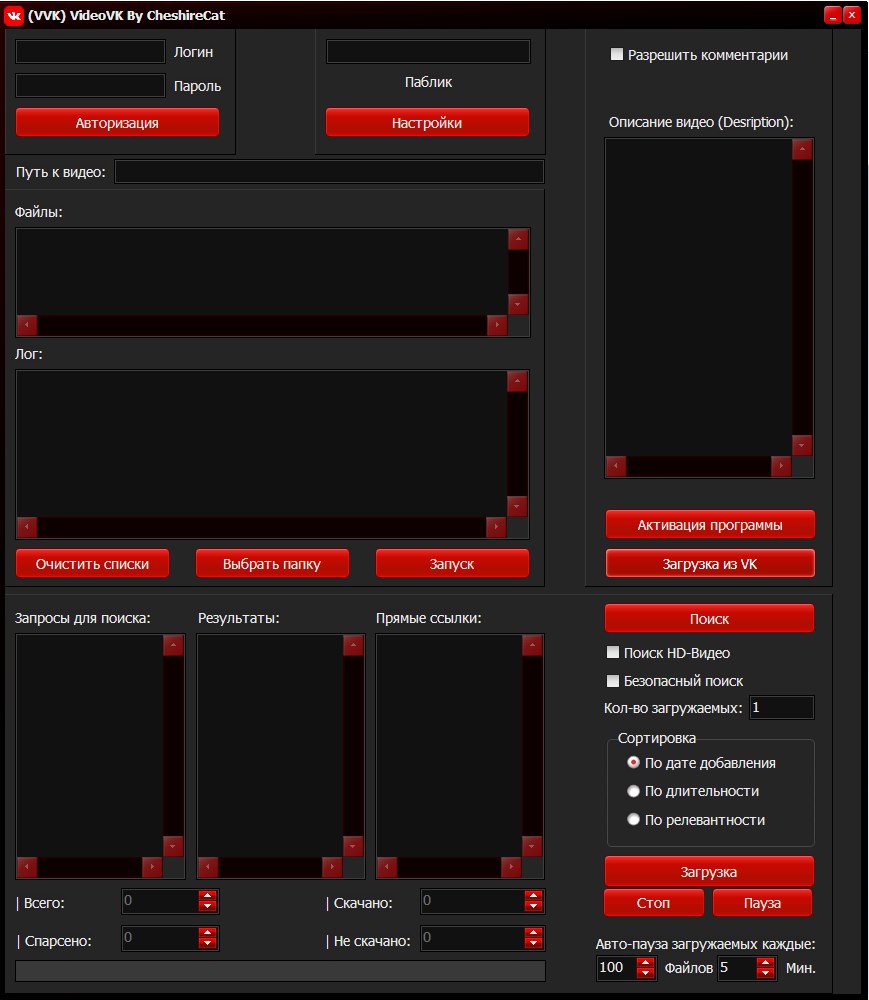Click inside the Описание видео text area
869x1000 pixels.
coord(699,297)
